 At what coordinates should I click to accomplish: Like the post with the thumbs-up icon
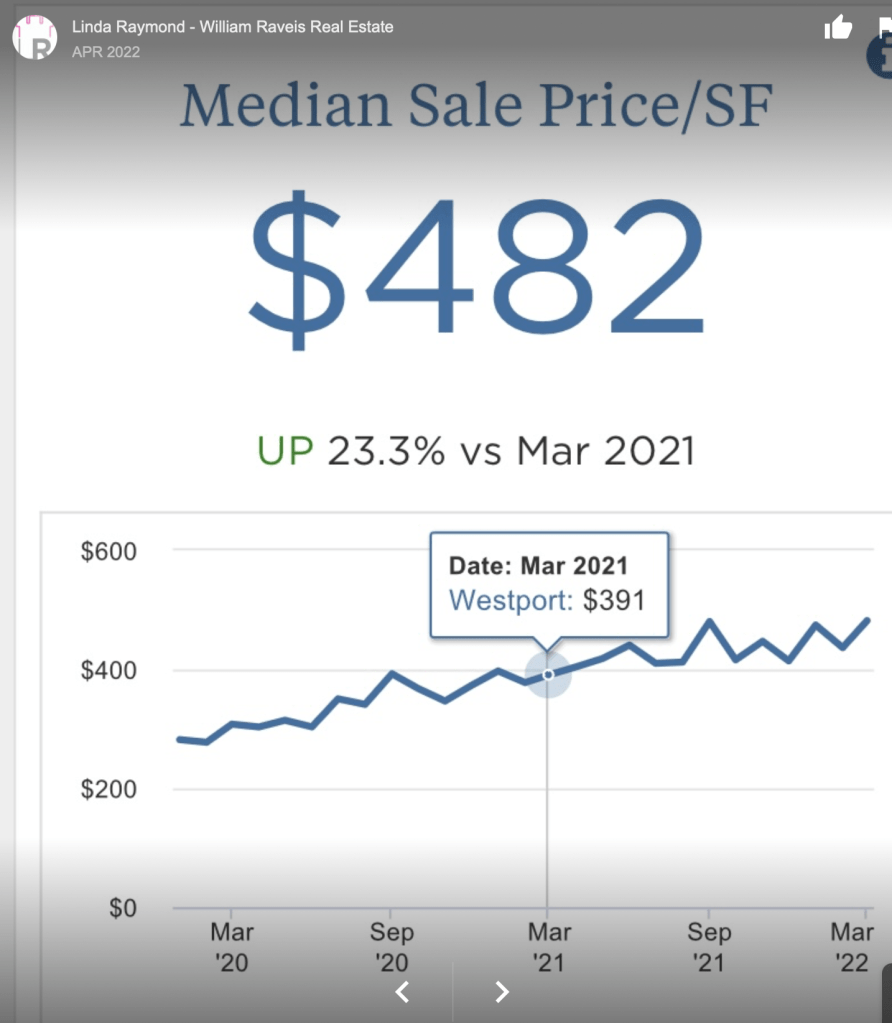837,28
